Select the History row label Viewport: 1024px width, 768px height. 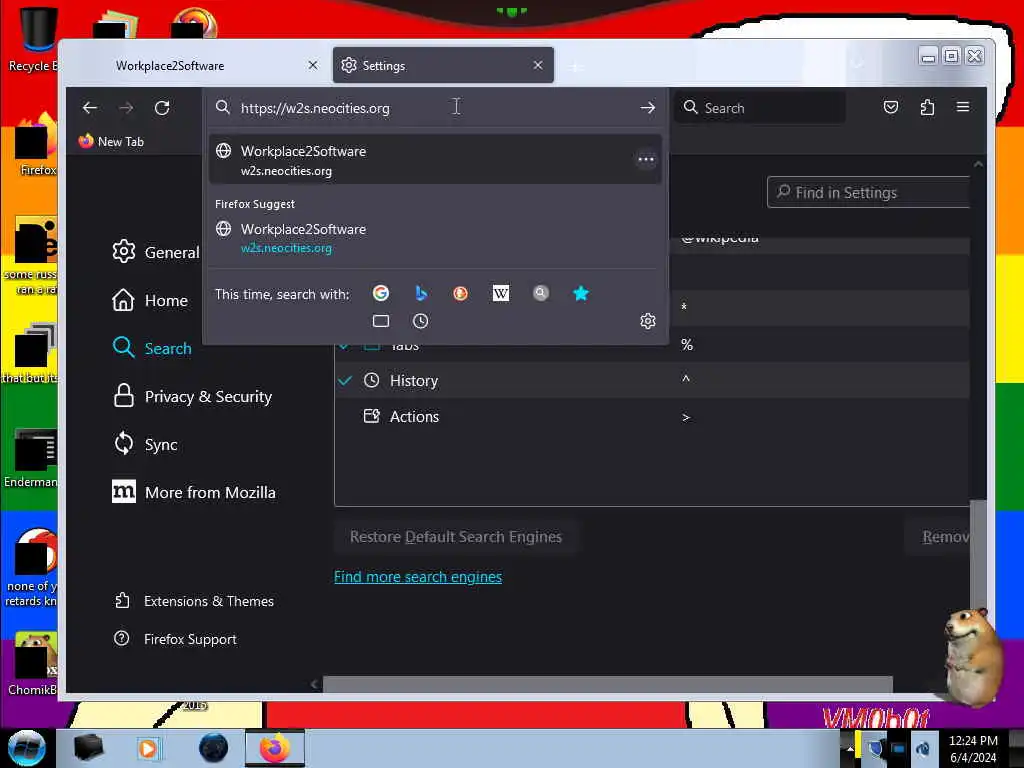(413, 381)
